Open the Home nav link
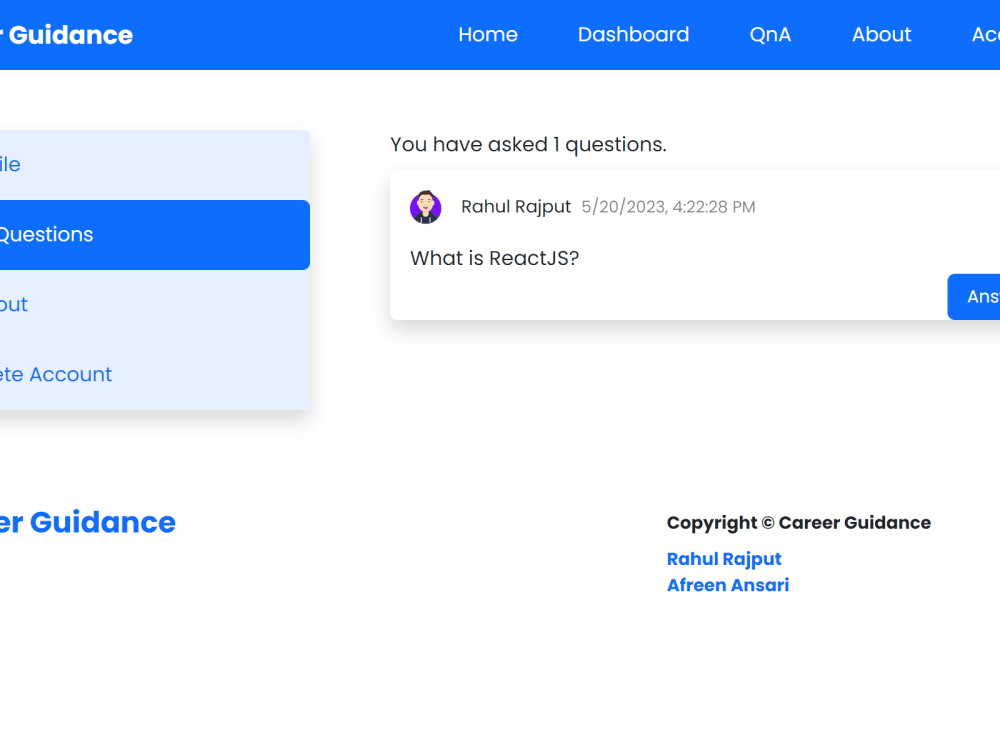 pos(488,34)
